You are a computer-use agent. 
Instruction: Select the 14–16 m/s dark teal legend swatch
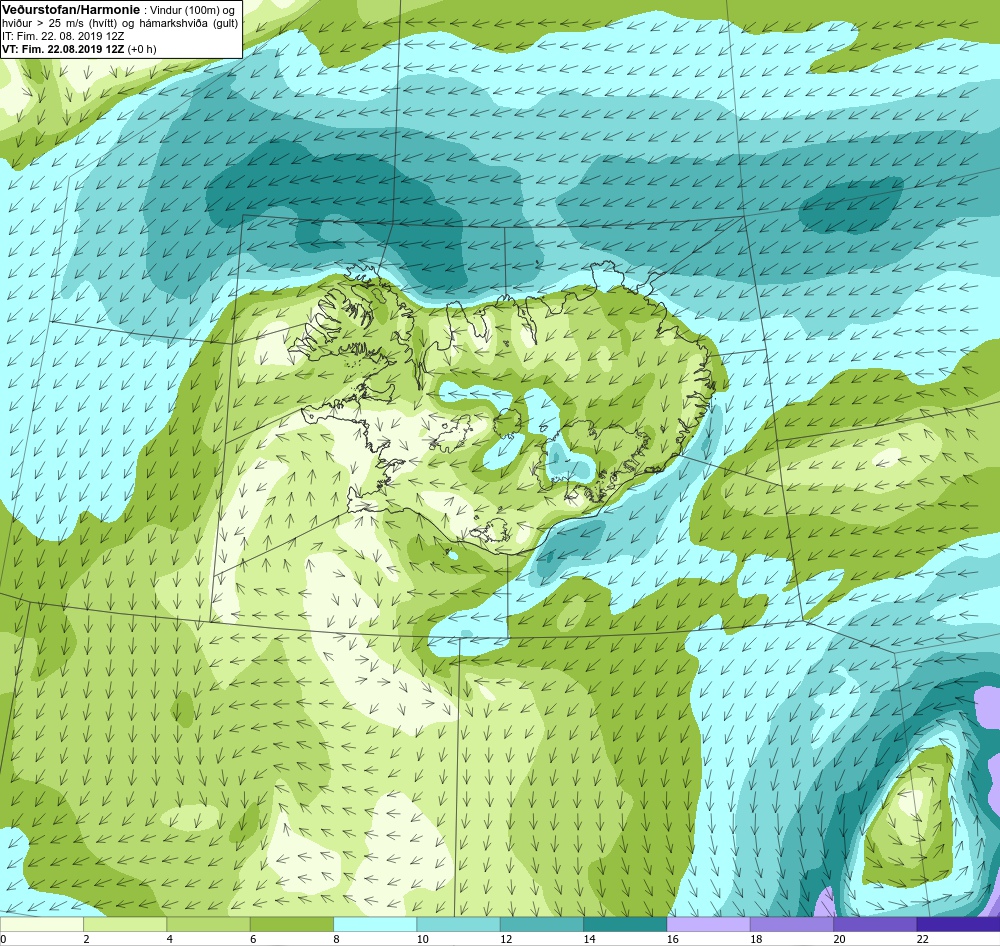[625, 924]
